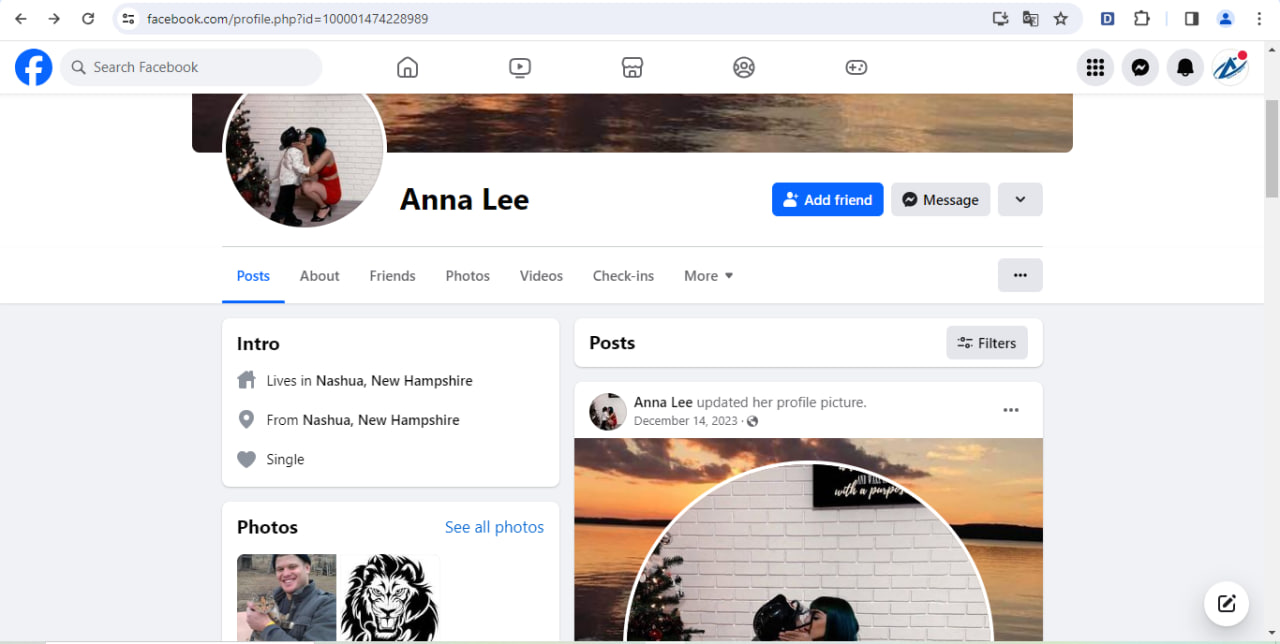The height and width of the screenshot is (644, 1280).
Task: Go back with the browser back arrow
Action: pyautogui.click(x=21, y=18)
